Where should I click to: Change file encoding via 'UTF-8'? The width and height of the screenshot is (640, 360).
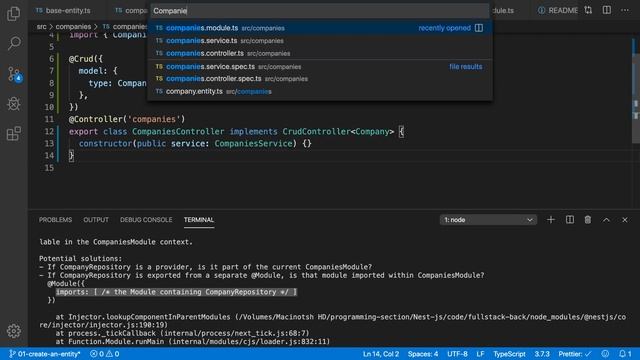[457, 354]
